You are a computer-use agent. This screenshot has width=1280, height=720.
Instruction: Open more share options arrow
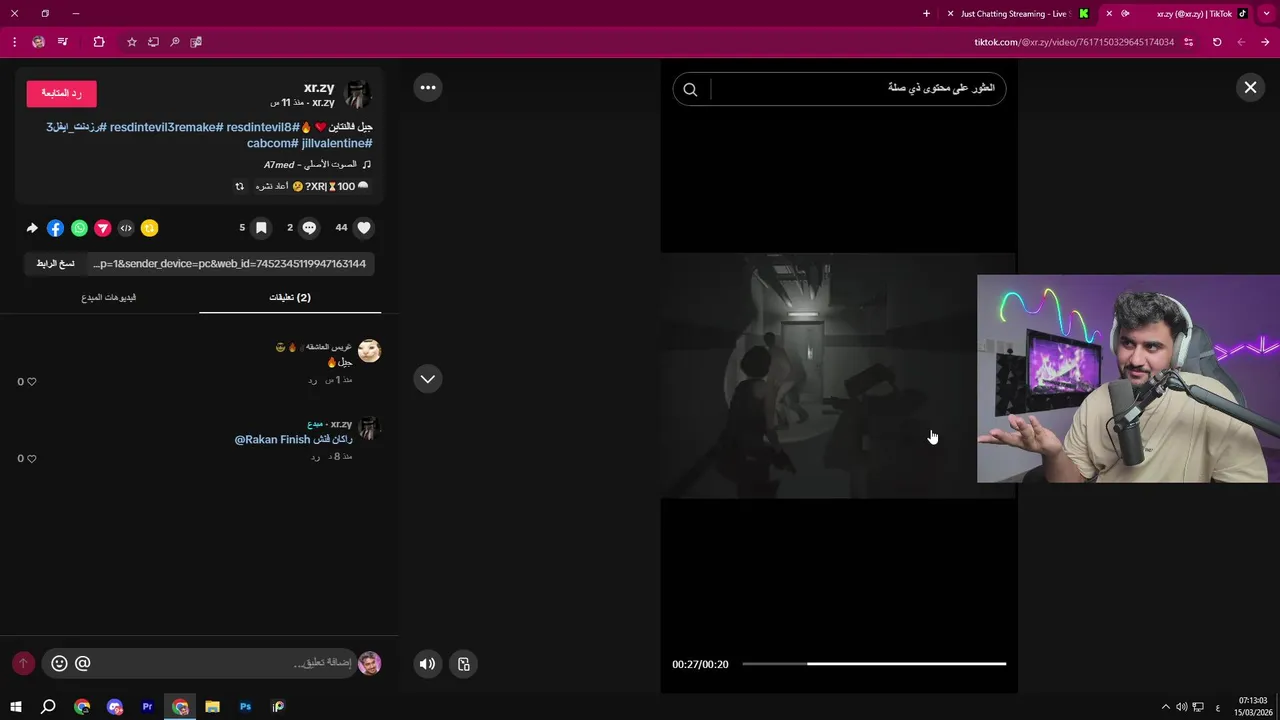(x=32, y=228)
